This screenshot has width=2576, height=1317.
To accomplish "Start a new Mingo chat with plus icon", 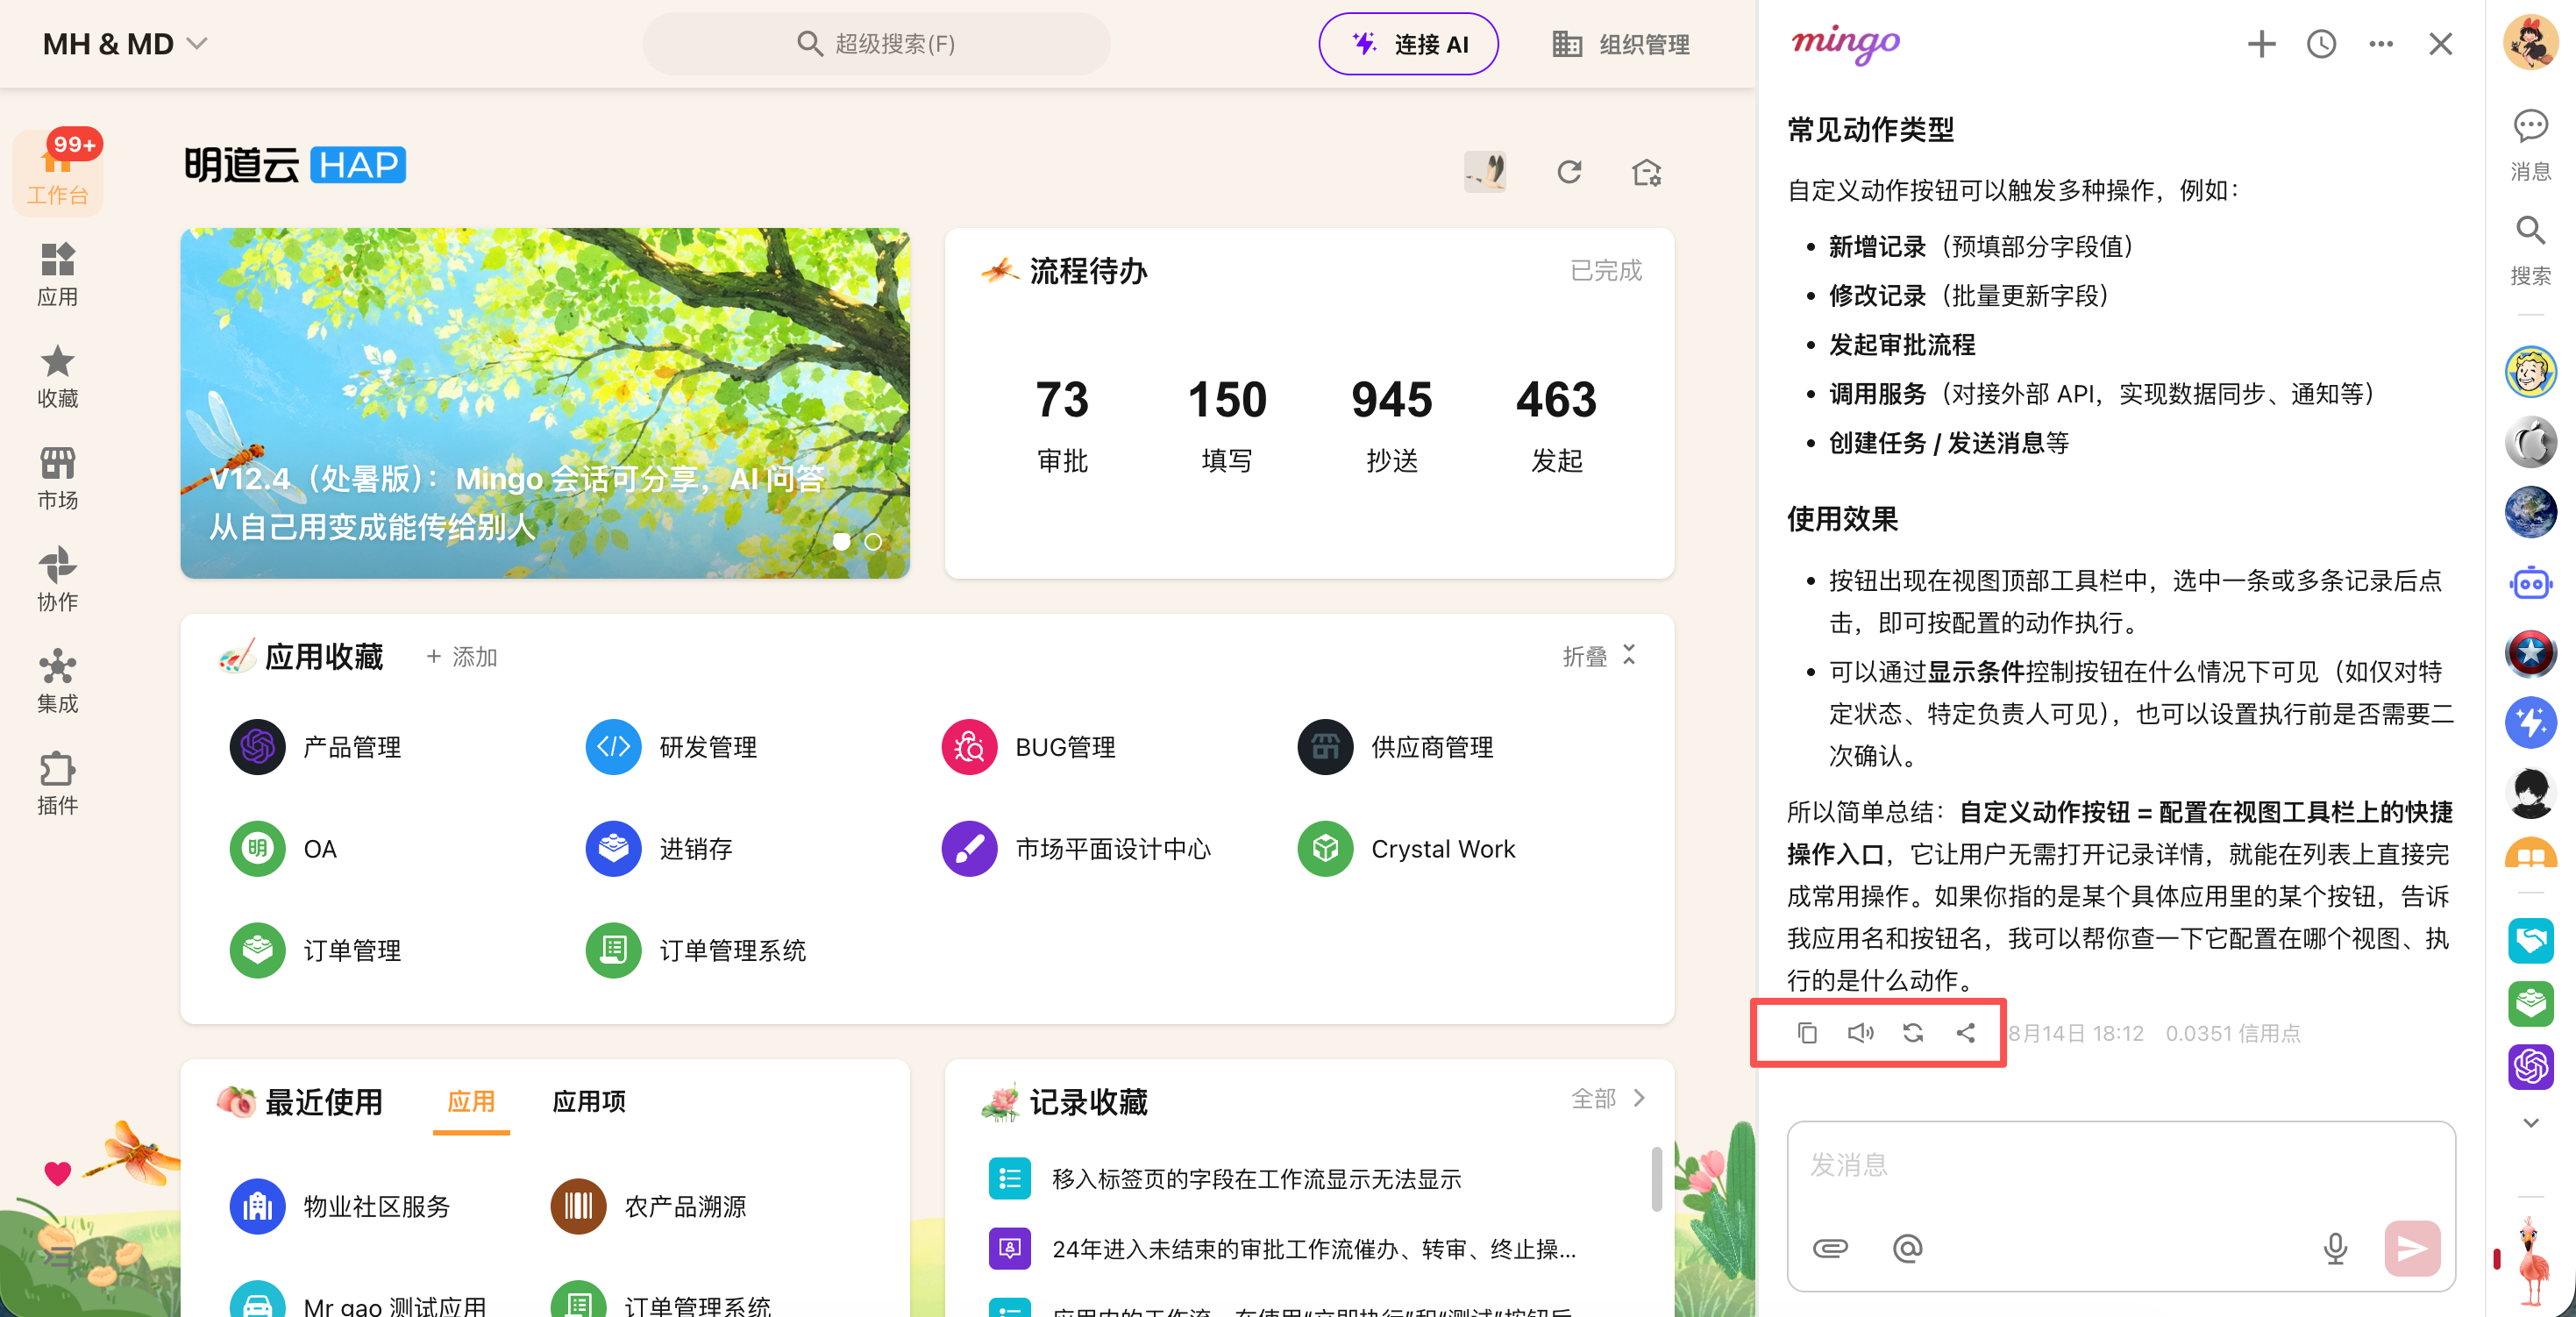I will pyautogui.click(x=2261, y=44).
